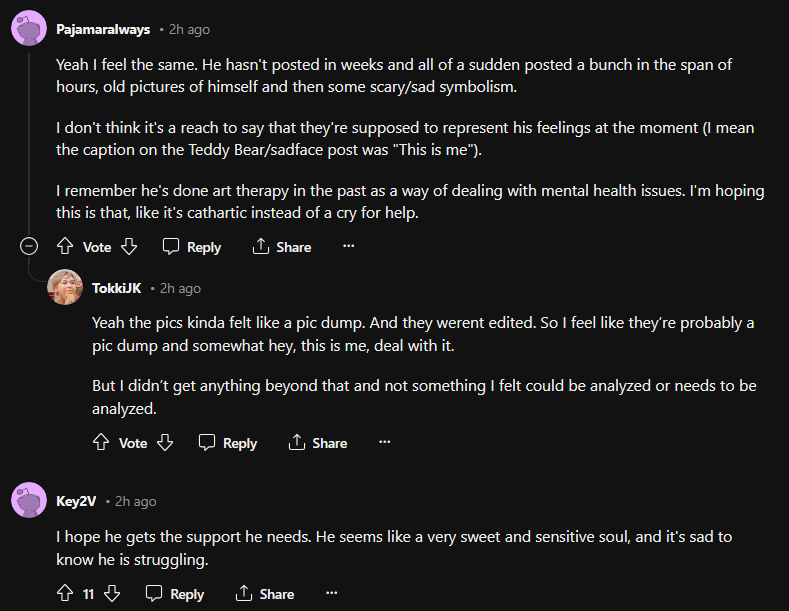Open Pajamaralways's avatar profile
789x611 pixels.
click(29, 30)
